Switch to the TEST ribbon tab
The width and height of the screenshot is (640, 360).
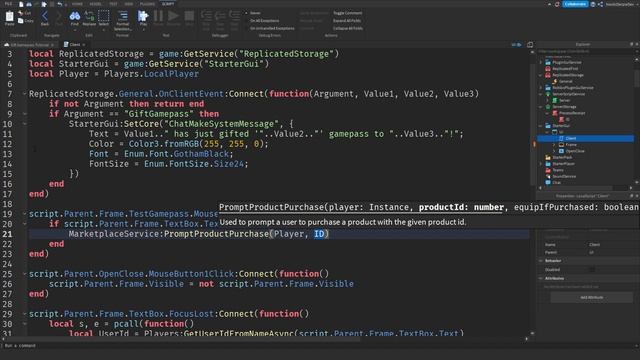pyautogui.click(x=113, y=4)
